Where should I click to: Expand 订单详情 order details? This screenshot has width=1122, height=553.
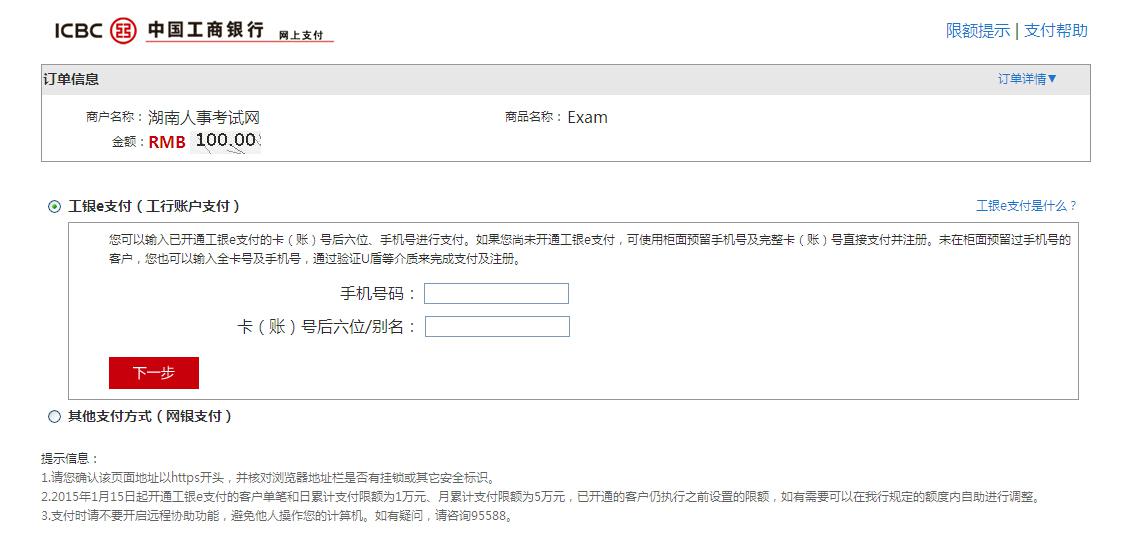tap(1028, 79)
